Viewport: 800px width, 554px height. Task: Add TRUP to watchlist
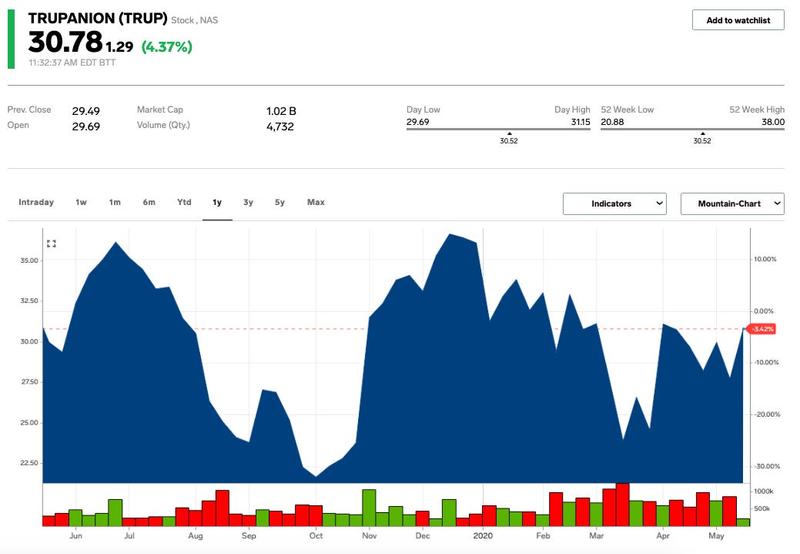pyautogui.click(x=738, y=20)
